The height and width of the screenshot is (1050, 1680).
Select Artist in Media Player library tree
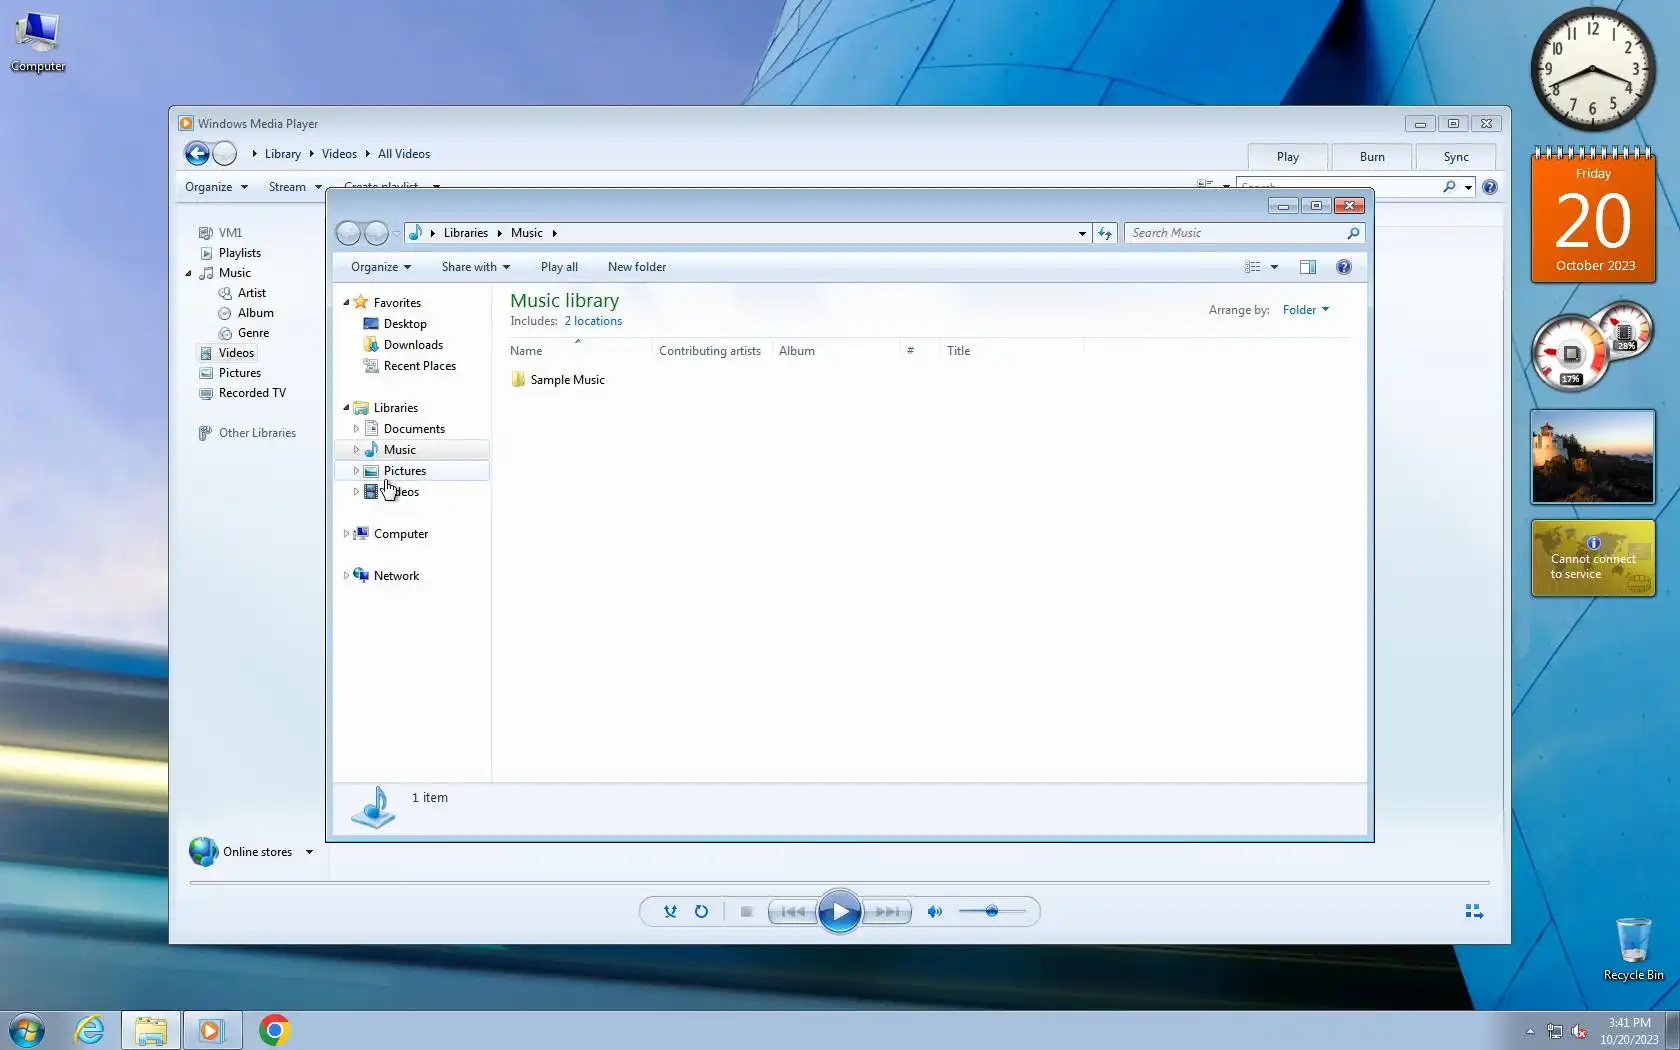pos(252,293)
